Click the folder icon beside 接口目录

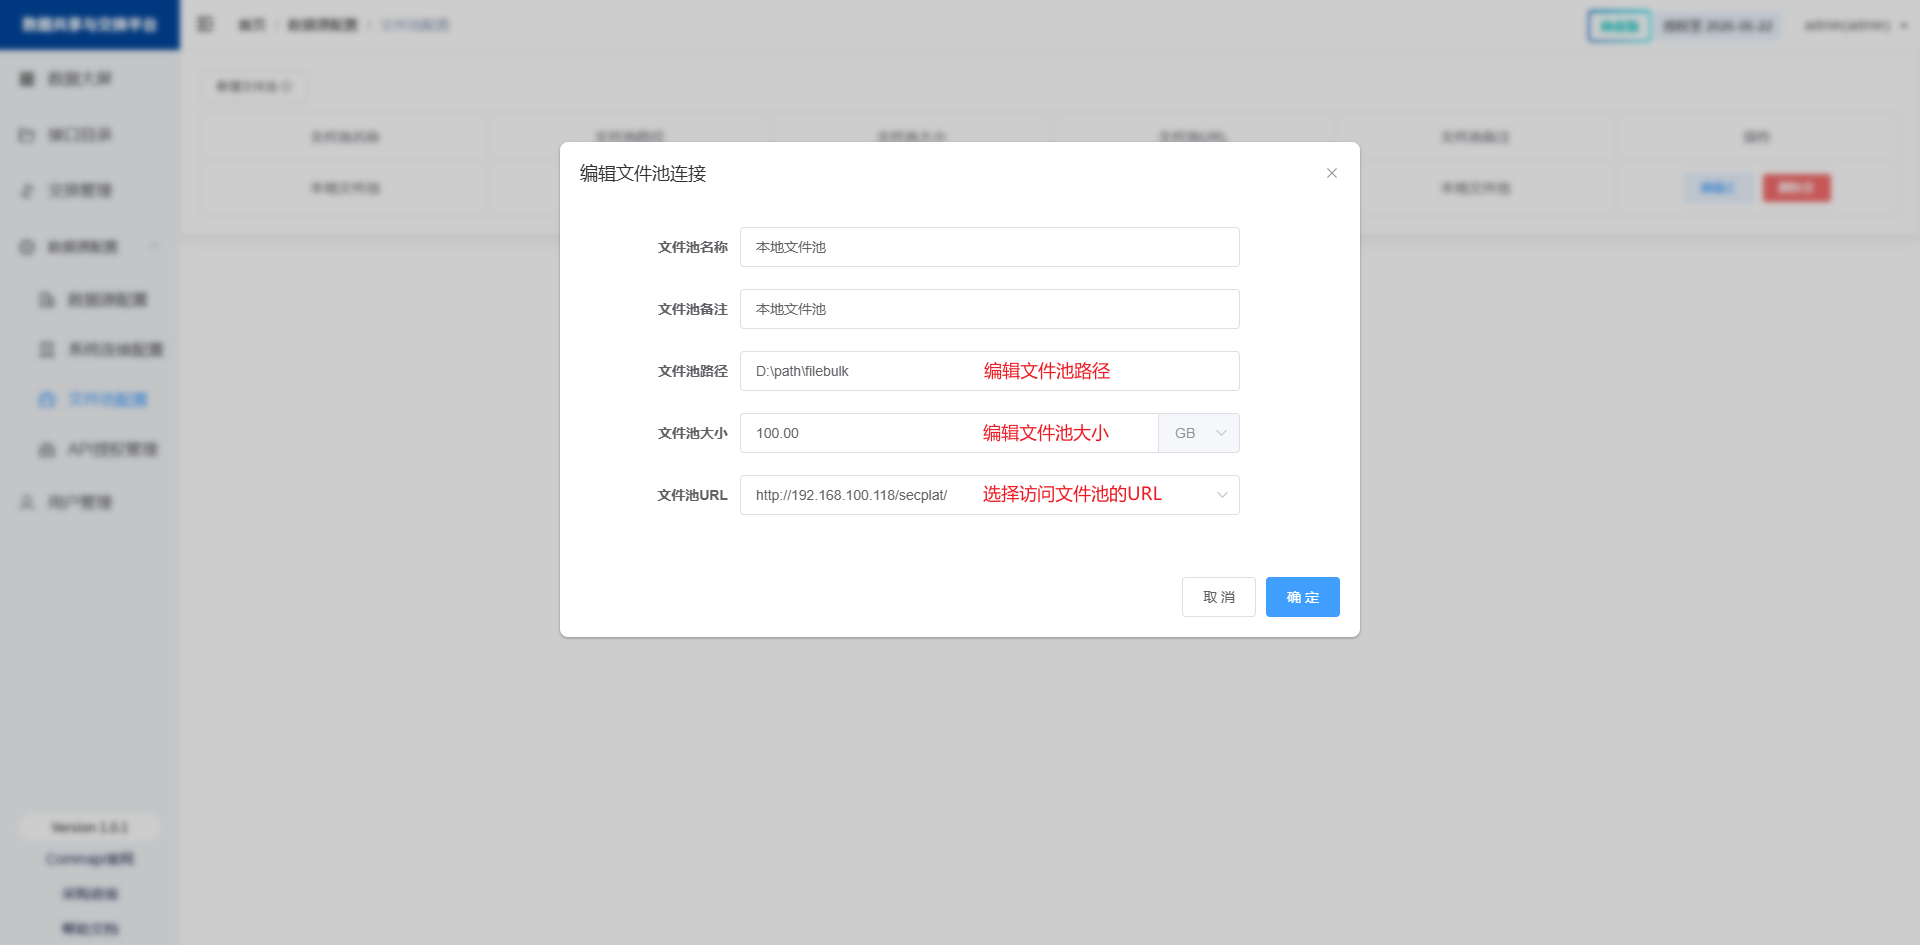tap(27, 135)
